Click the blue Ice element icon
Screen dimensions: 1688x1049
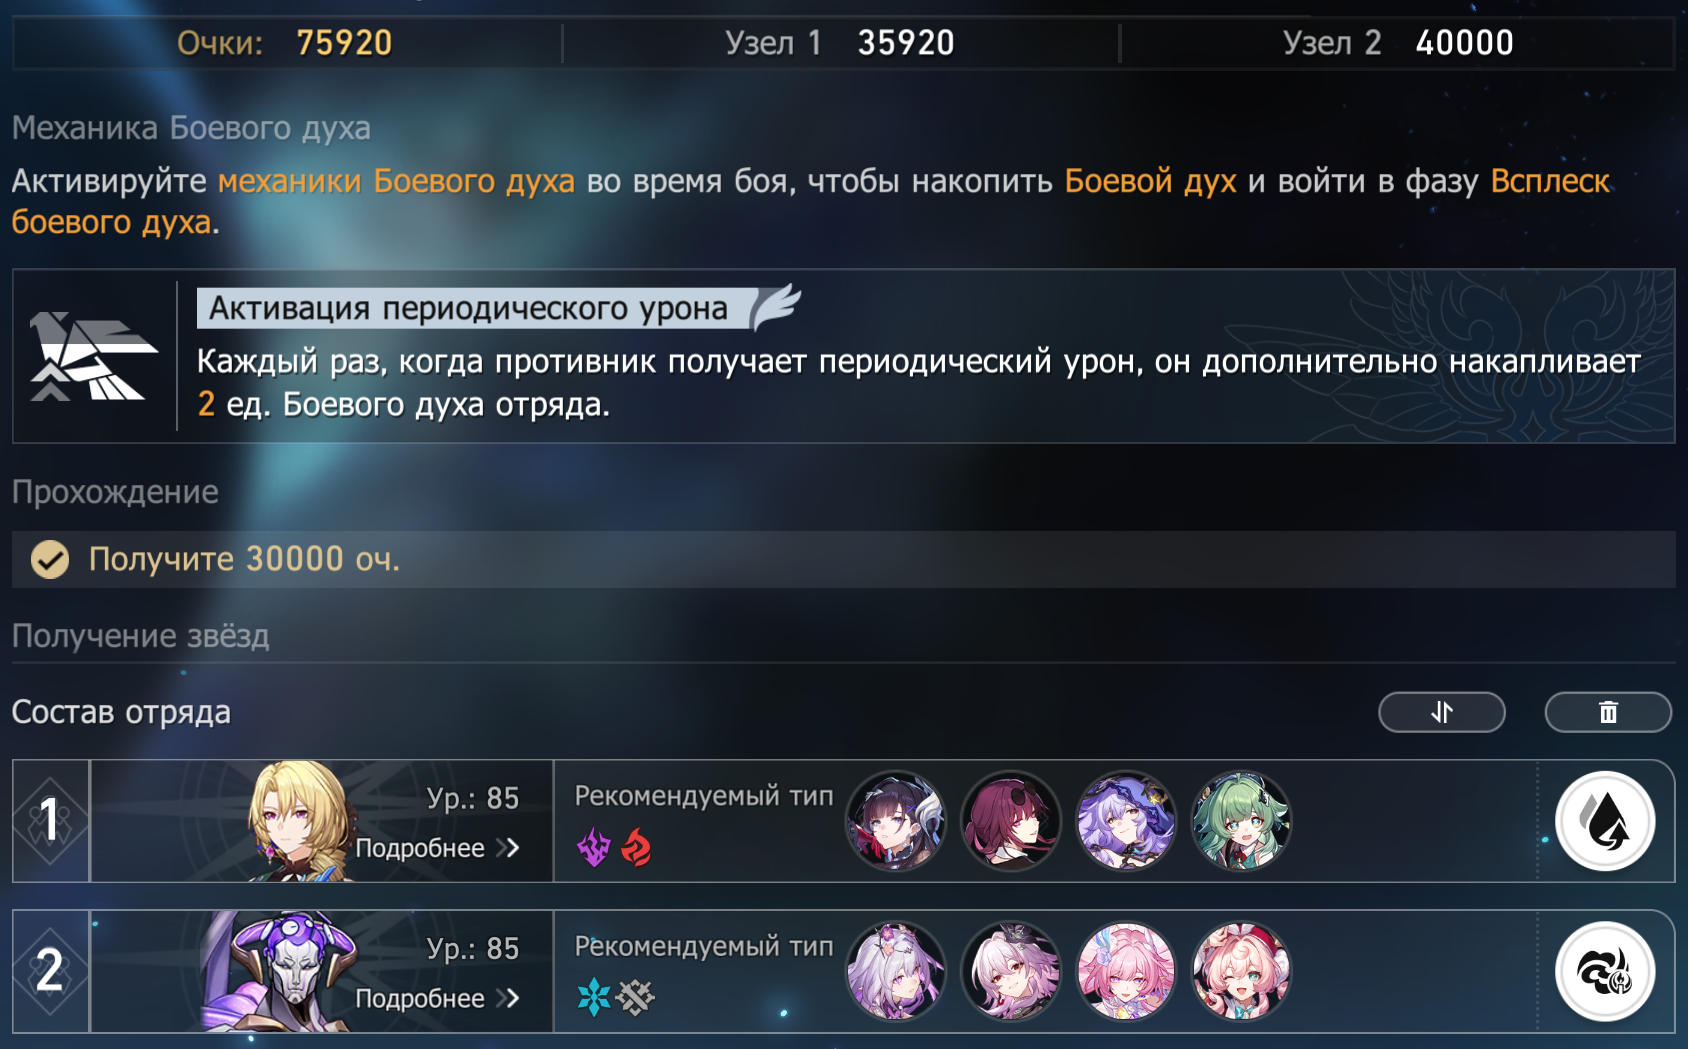[x=594, y=997]
